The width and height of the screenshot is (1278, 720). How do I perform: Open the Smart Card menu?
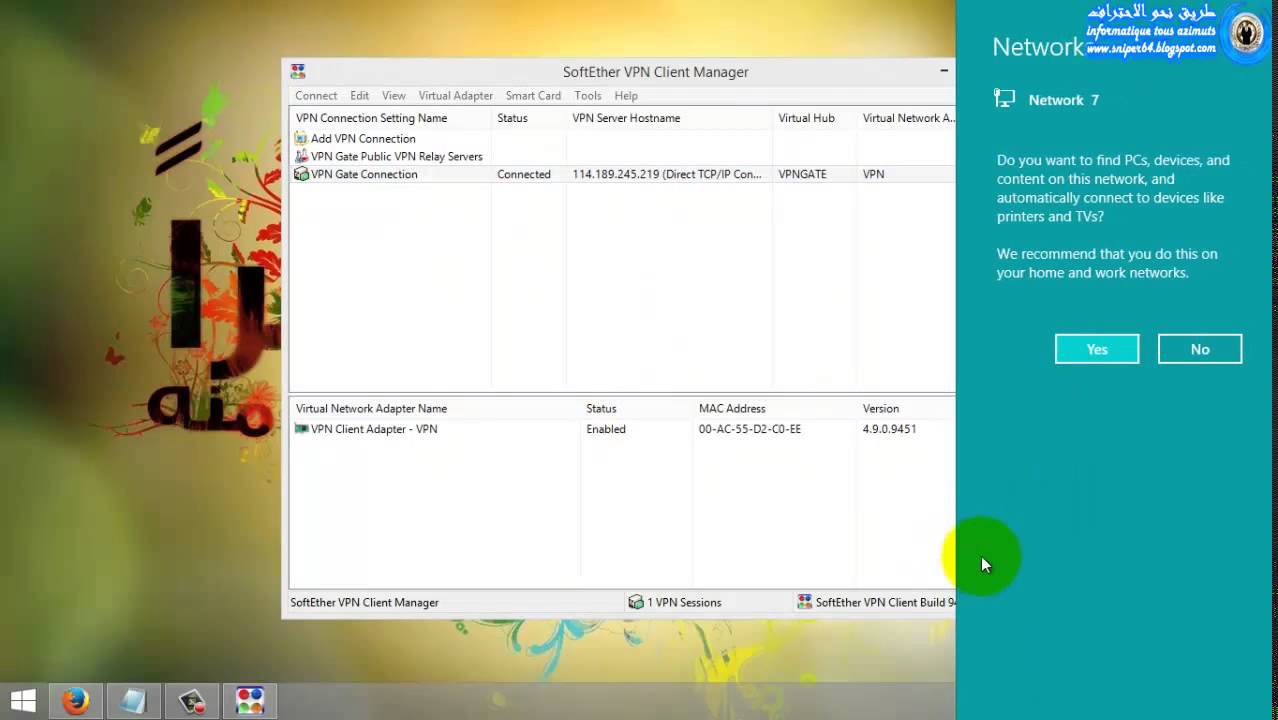pos(533,96)
